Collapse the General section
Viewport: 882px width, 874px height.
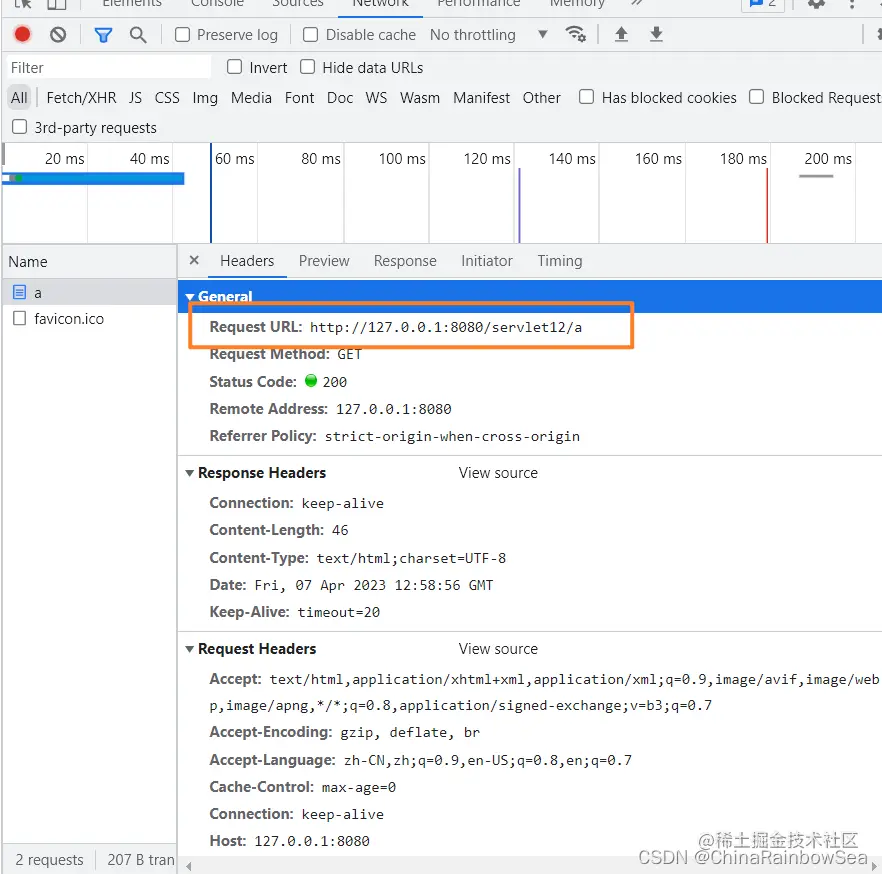tap(190, 296)
